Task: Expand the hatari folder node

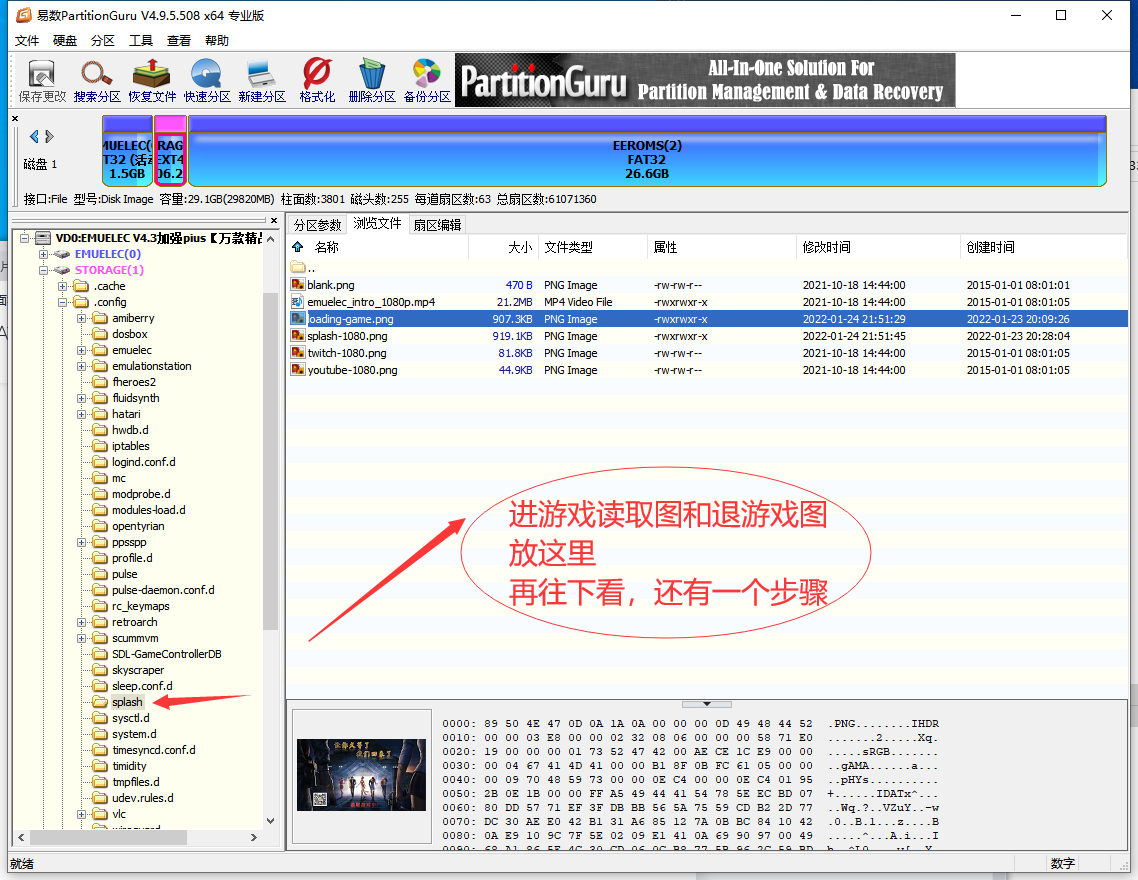Action: click(x=81, y=414)
